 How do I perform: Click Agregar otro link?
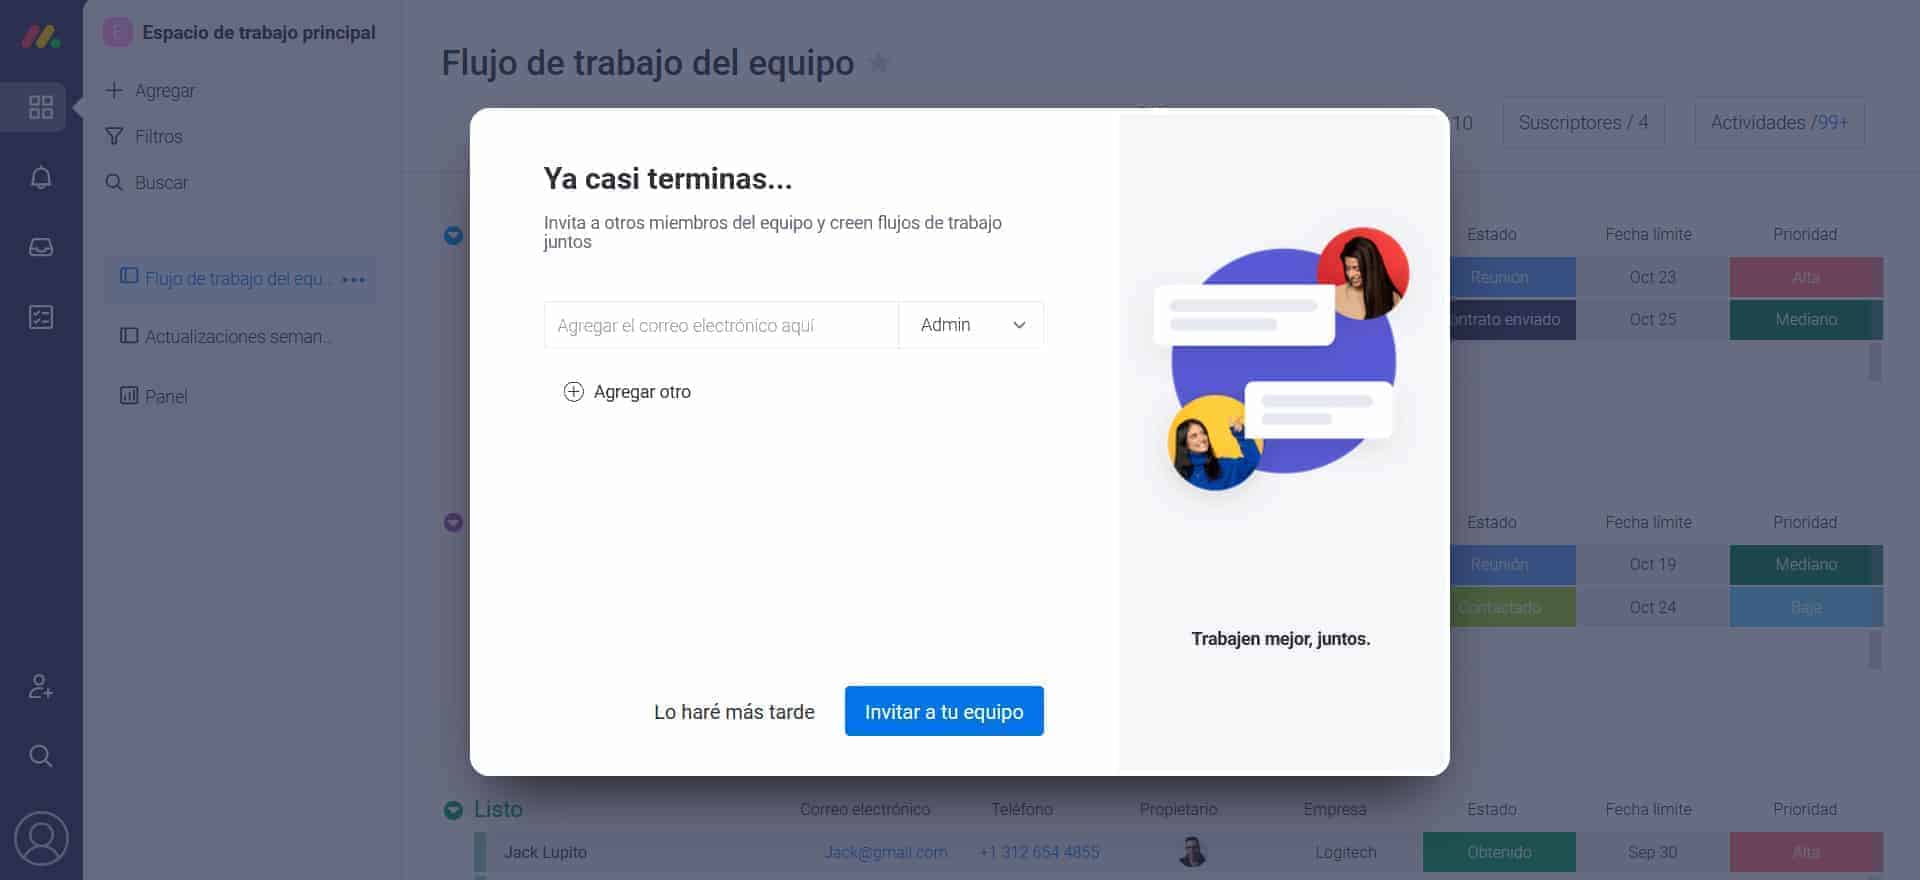(642, 392)
